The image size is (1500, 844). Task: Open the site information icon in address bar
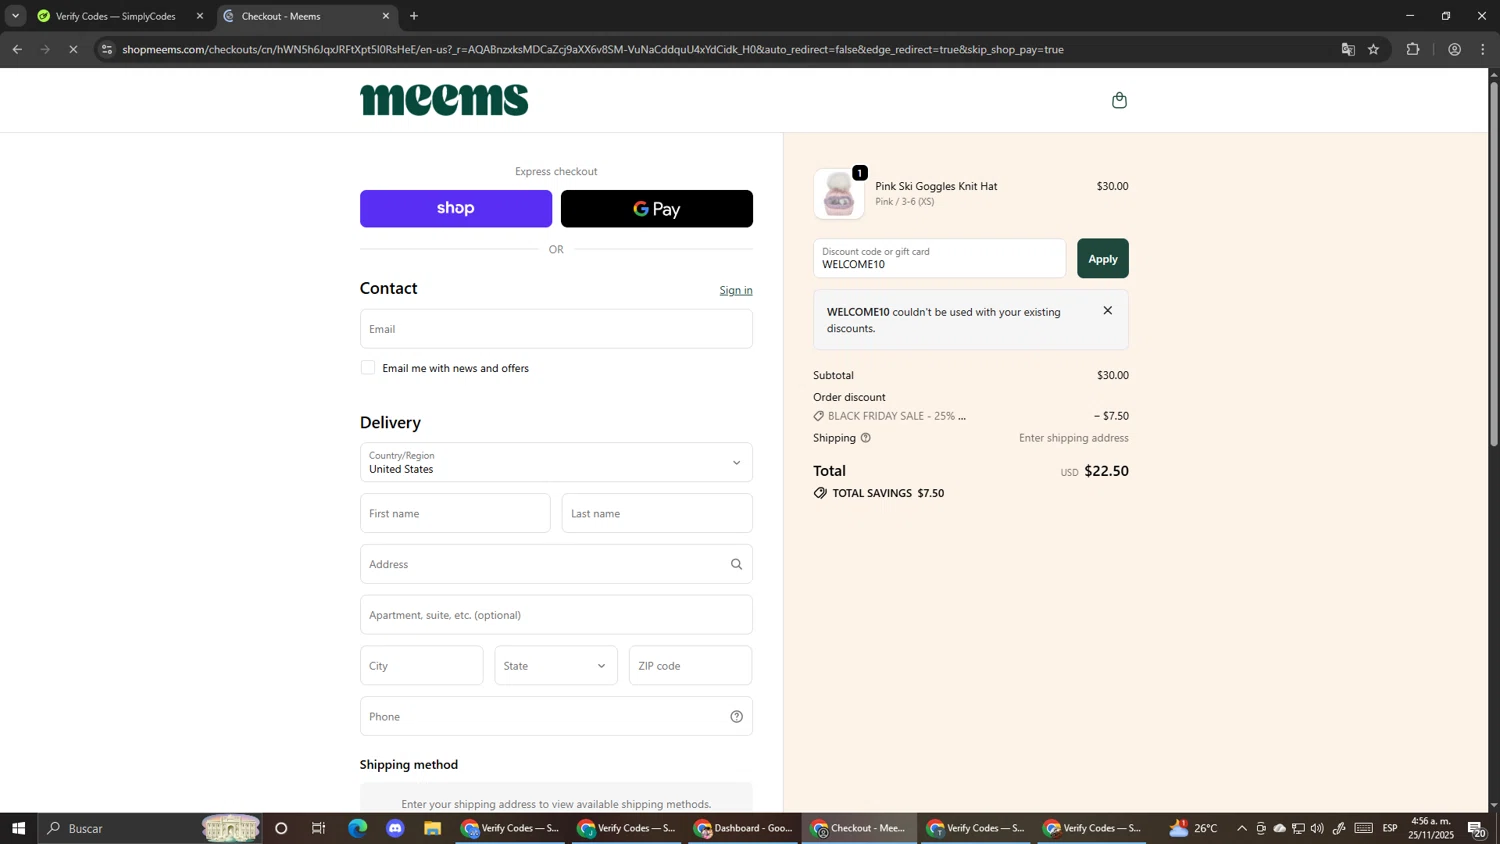coord(107,49)
